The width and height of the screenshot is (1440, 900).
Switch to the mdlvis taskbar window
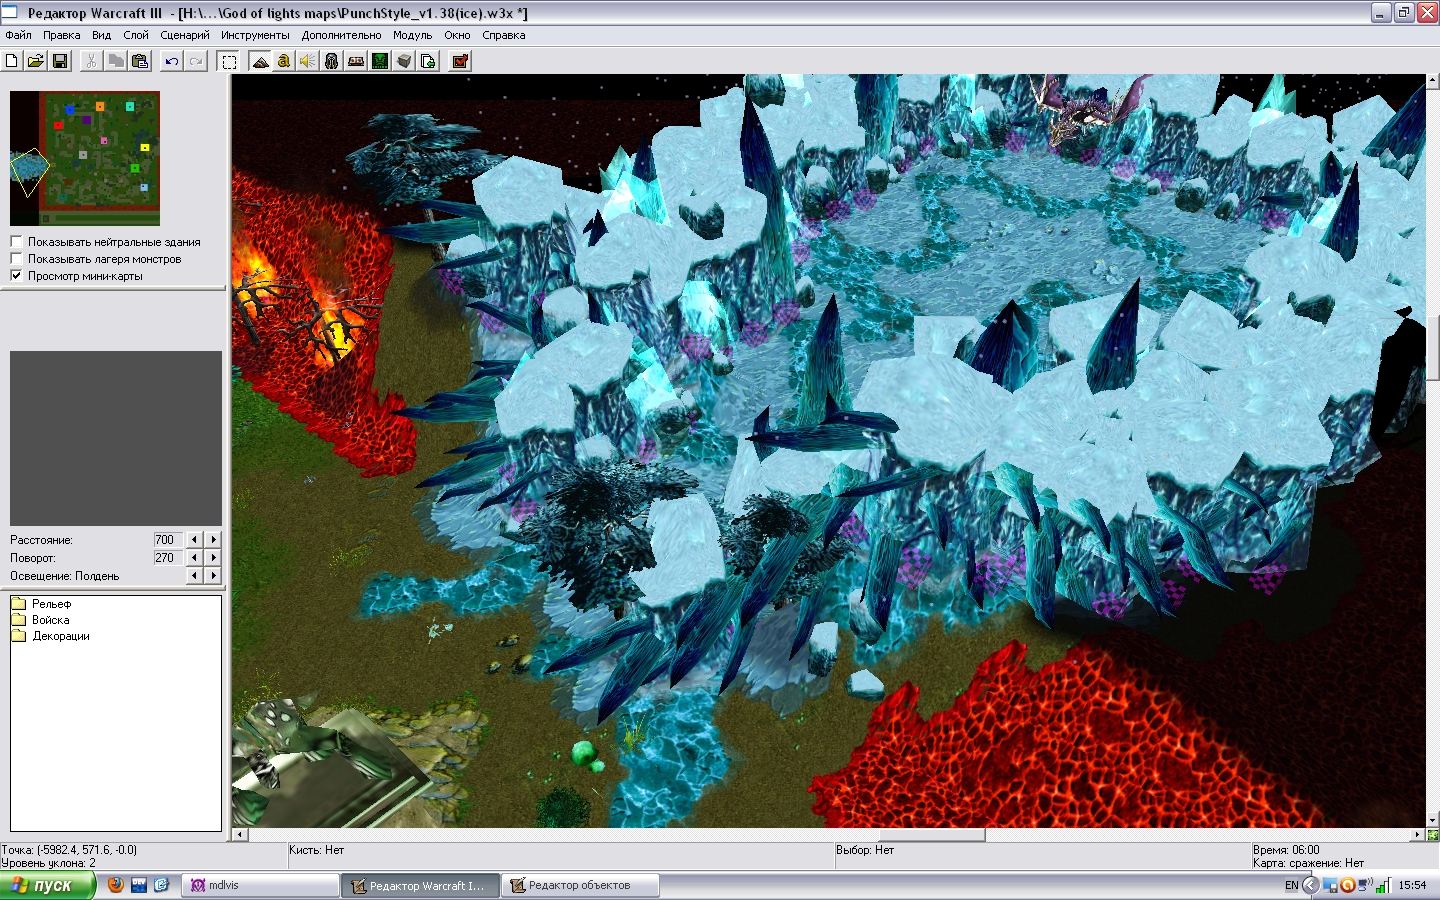[x=260, y=885]
